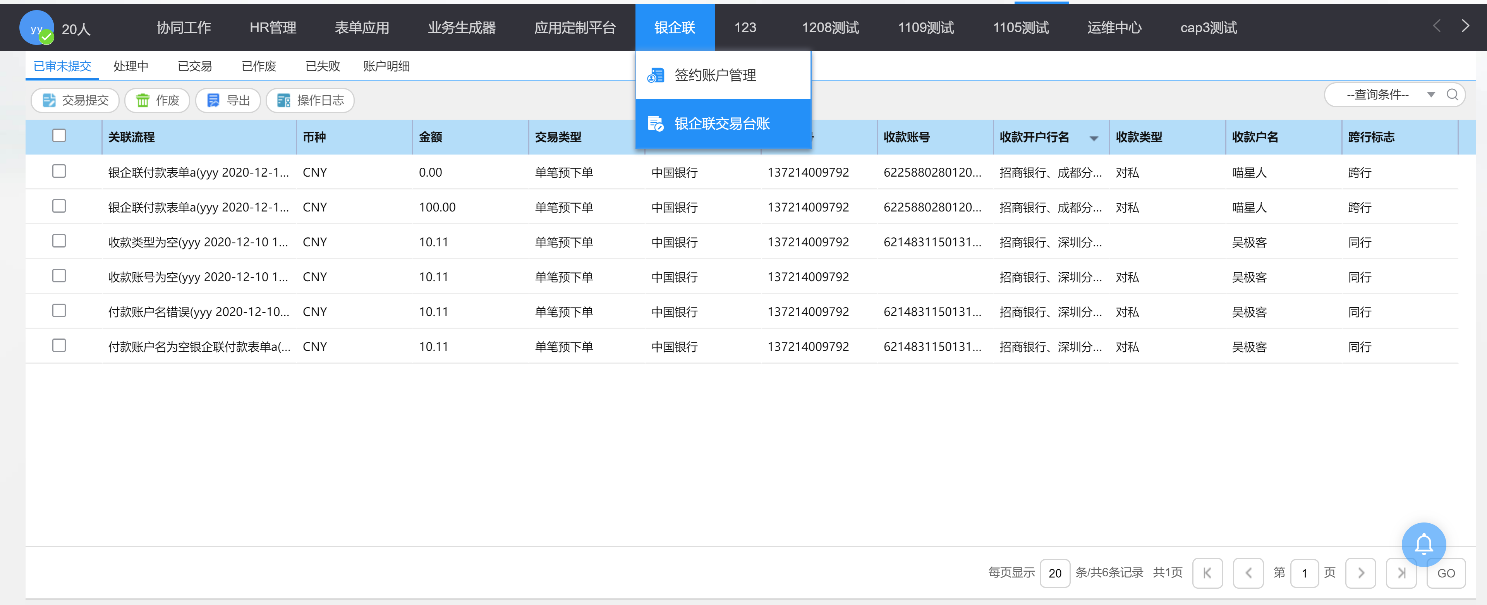Click the page number input field
This screenshot has width=1487, height=605.
pos(1305,573)
